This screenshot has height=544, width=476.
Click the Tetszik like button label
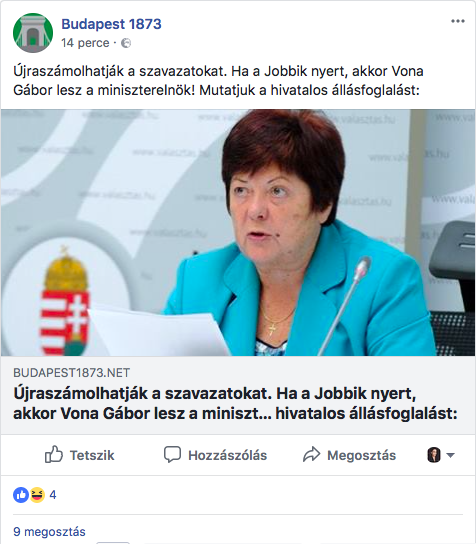pos(92,455)
